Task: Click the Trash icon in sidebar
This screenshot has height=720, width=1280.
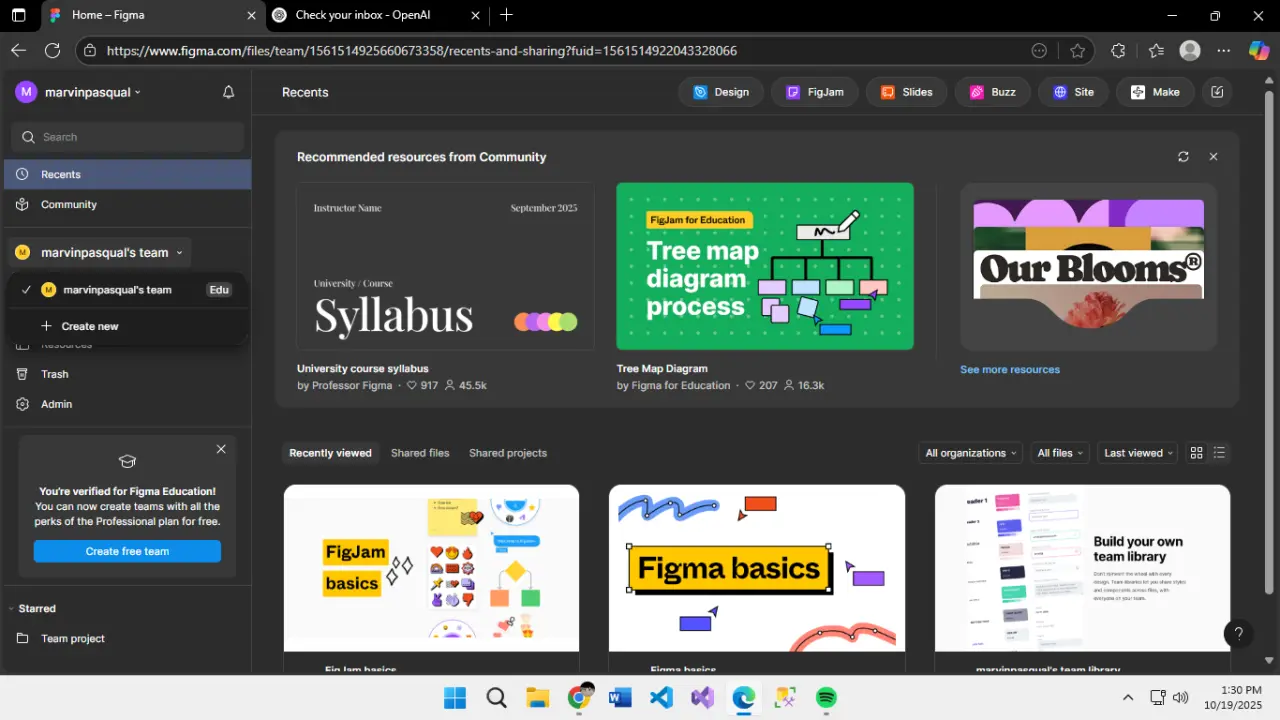Action: pyautogui.click(x=22, y=374)
